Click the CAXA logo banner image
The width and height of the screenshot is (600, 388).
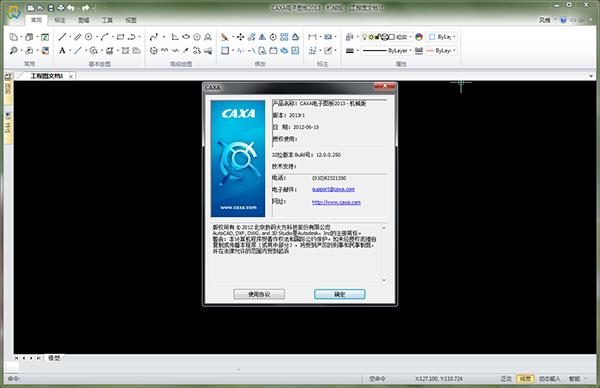(238, 158)
